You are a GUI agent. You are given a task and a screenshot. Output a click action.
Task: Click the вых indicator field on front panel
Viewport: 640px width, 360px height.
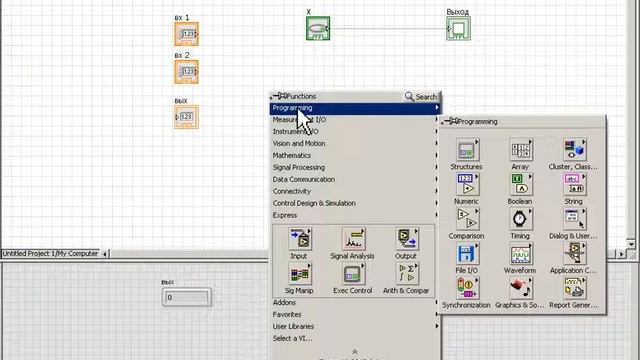tap(187, 298)
